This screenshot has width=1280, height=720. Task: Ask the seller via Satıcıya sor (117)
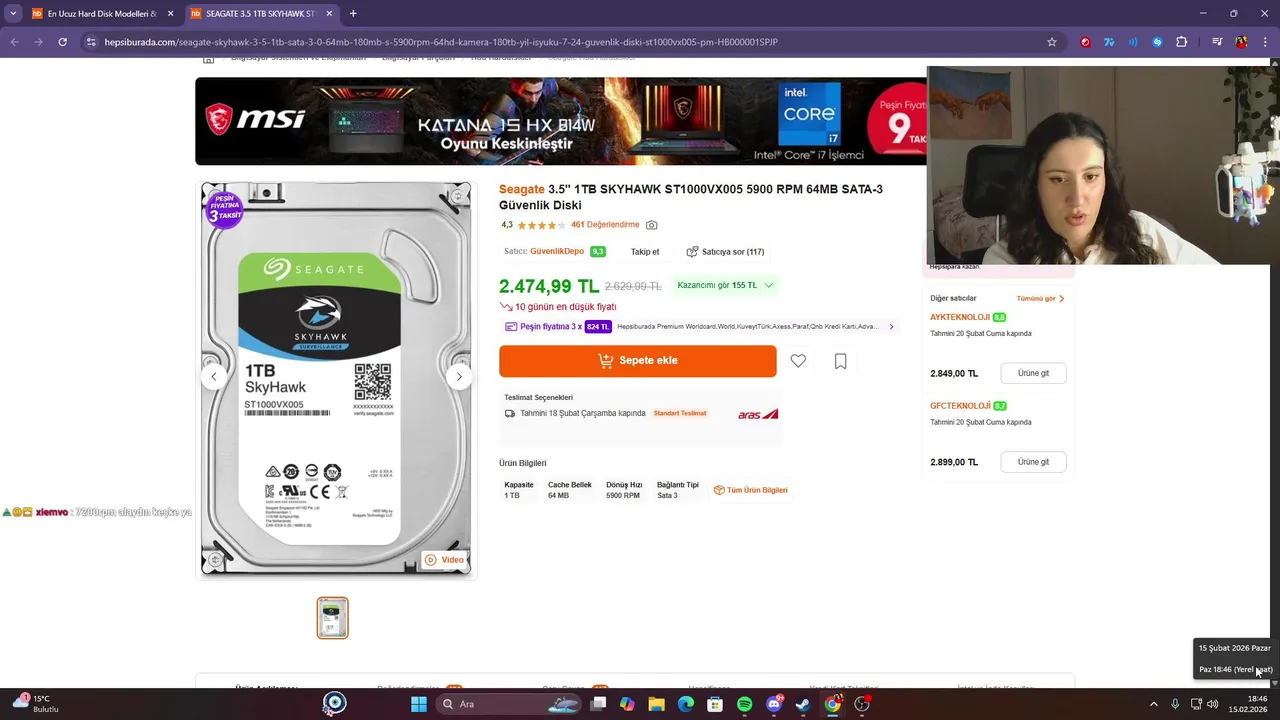(x=725, y=252)
